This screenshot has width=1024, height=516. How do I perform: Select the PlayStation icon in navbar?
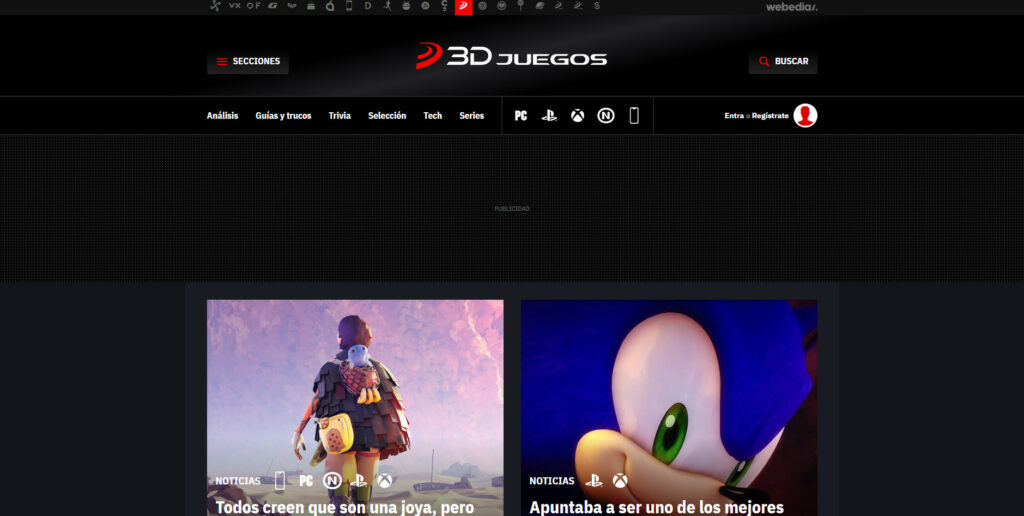[549, 116]
